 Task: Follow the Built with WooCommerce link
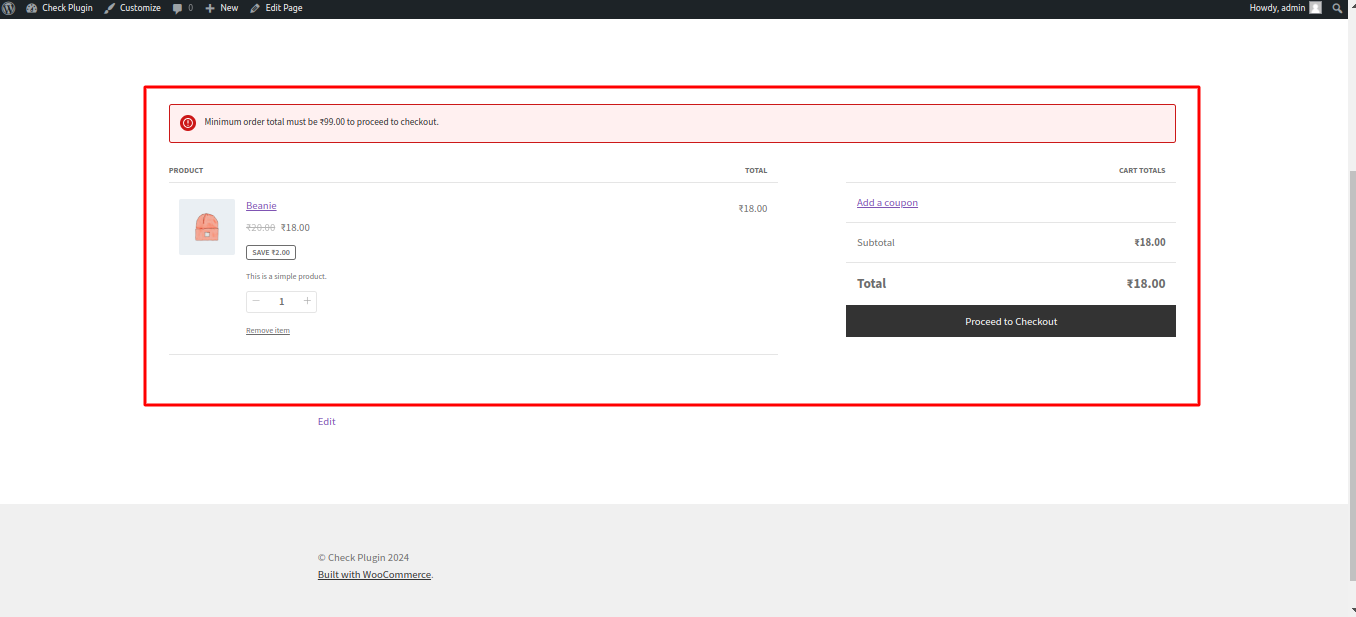coord(374,575)
